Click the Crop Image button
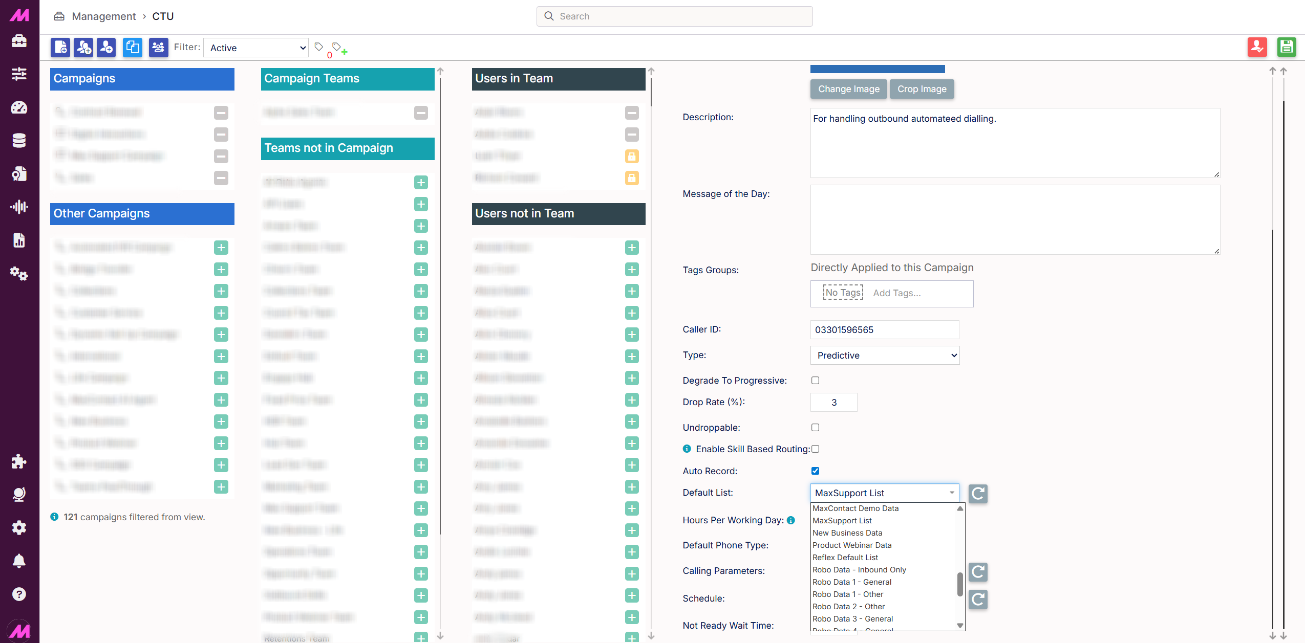1305x643 pixels. 922,89
